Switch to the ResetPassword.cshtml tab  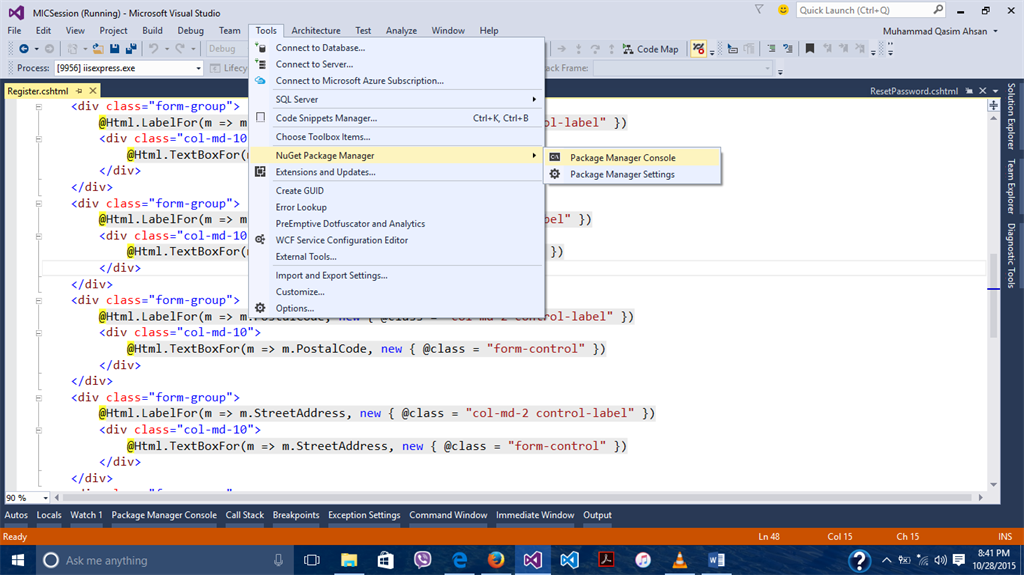pos(913,91)
